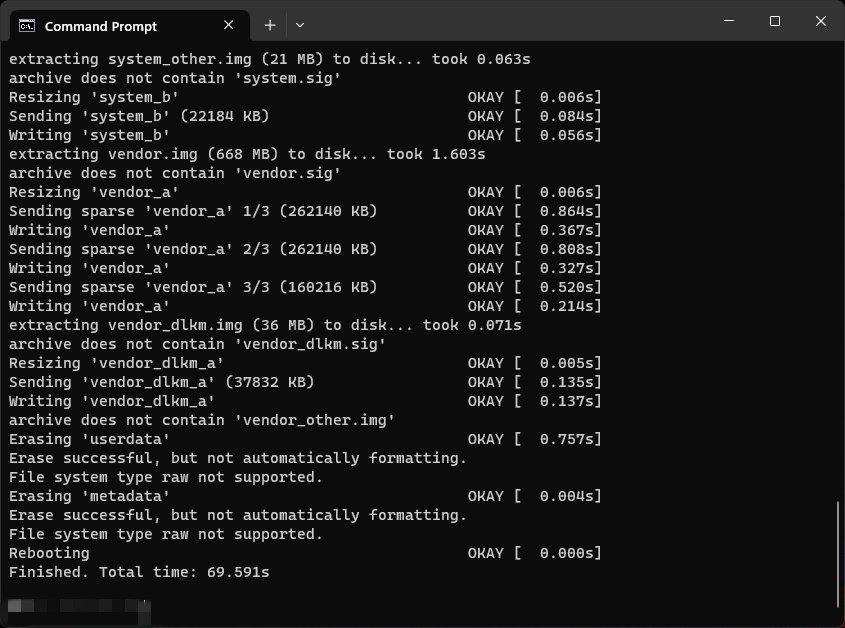Click empty title bar area beside tabs
845x628 pixels.
pos(507,22)
